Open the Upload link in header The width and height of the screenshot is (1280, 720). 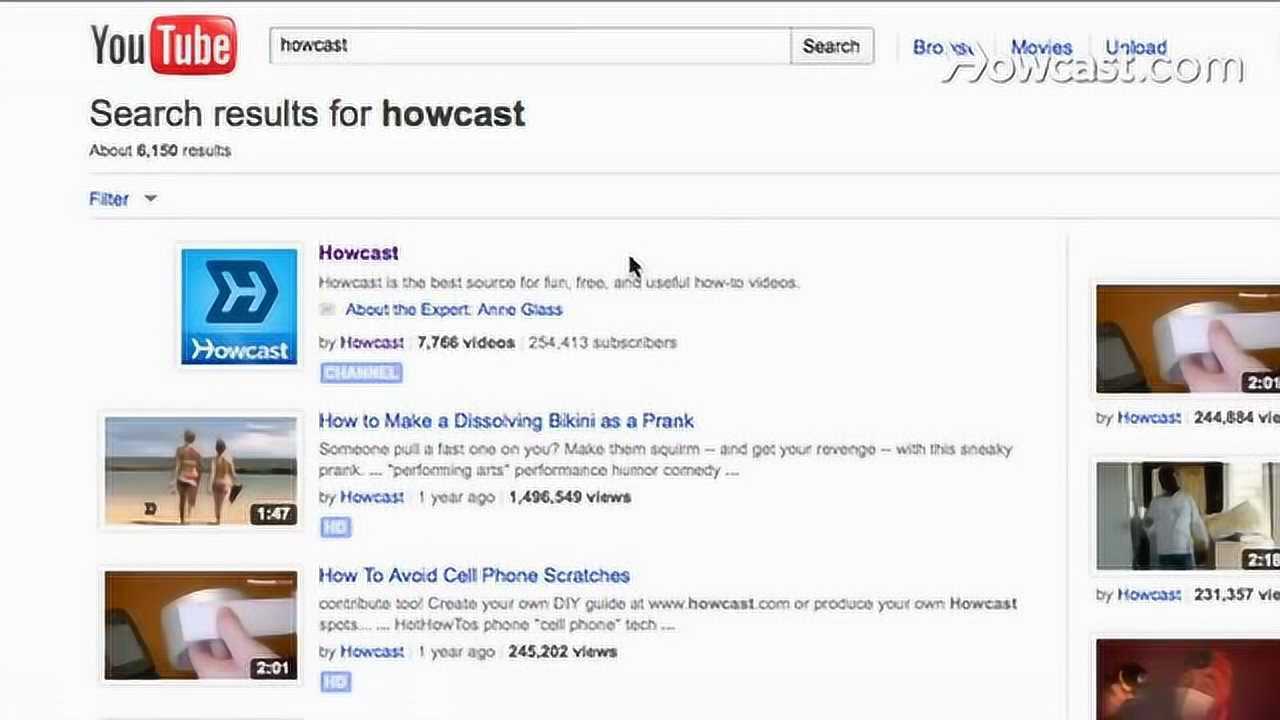click(1136, 47)
